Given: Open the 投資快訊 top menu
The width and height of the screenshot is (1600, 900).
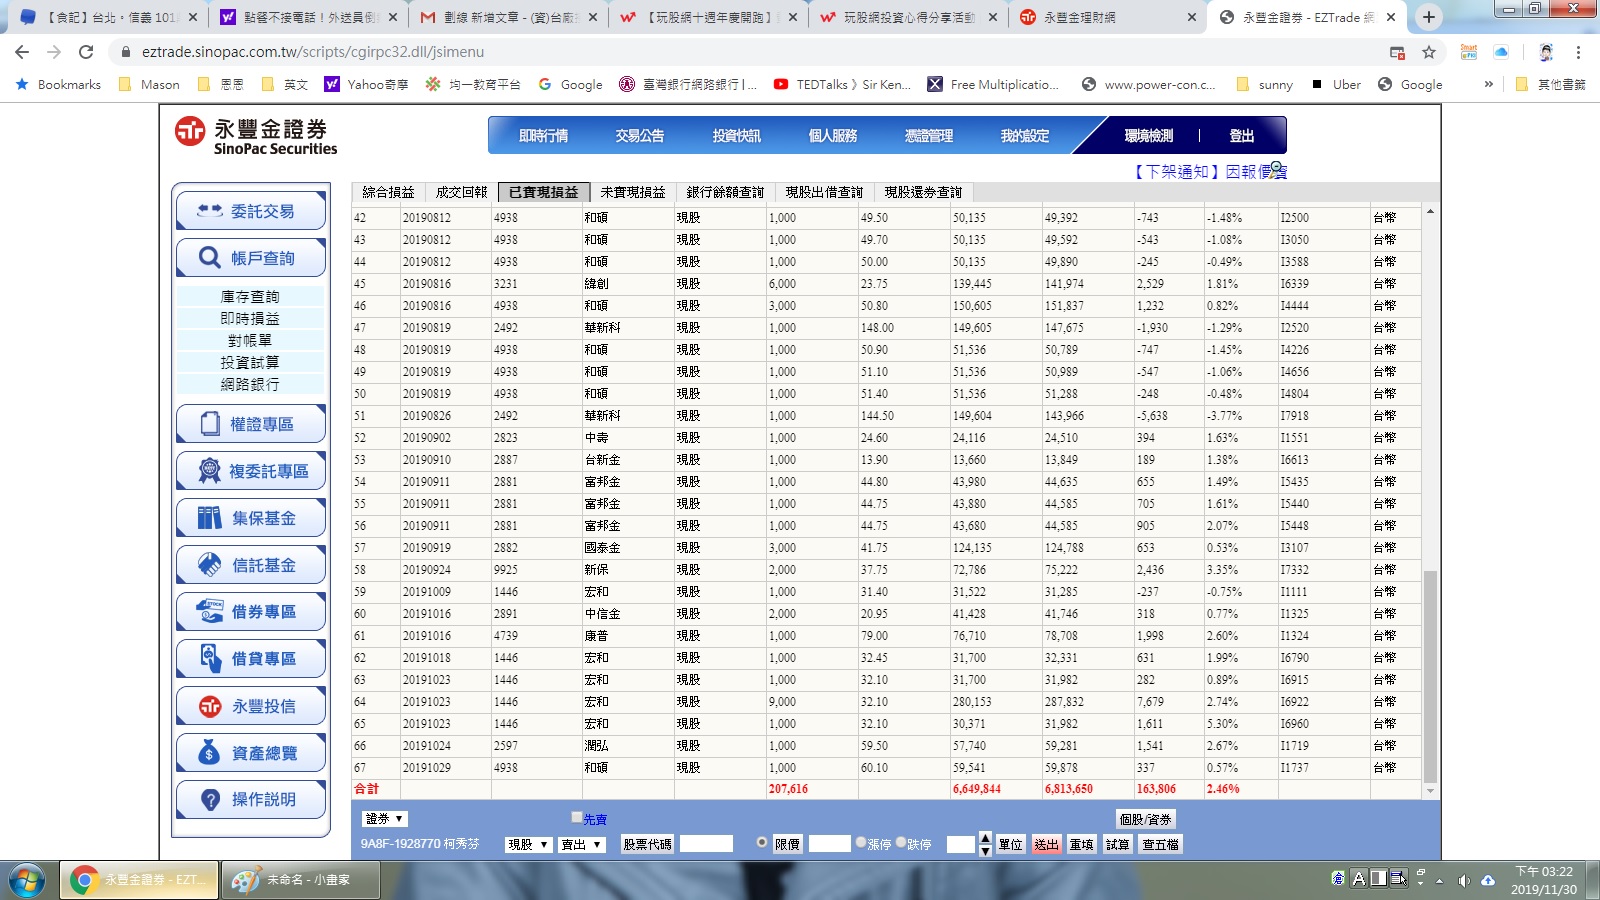Looking at the screenshot, I should coord(736,136).
